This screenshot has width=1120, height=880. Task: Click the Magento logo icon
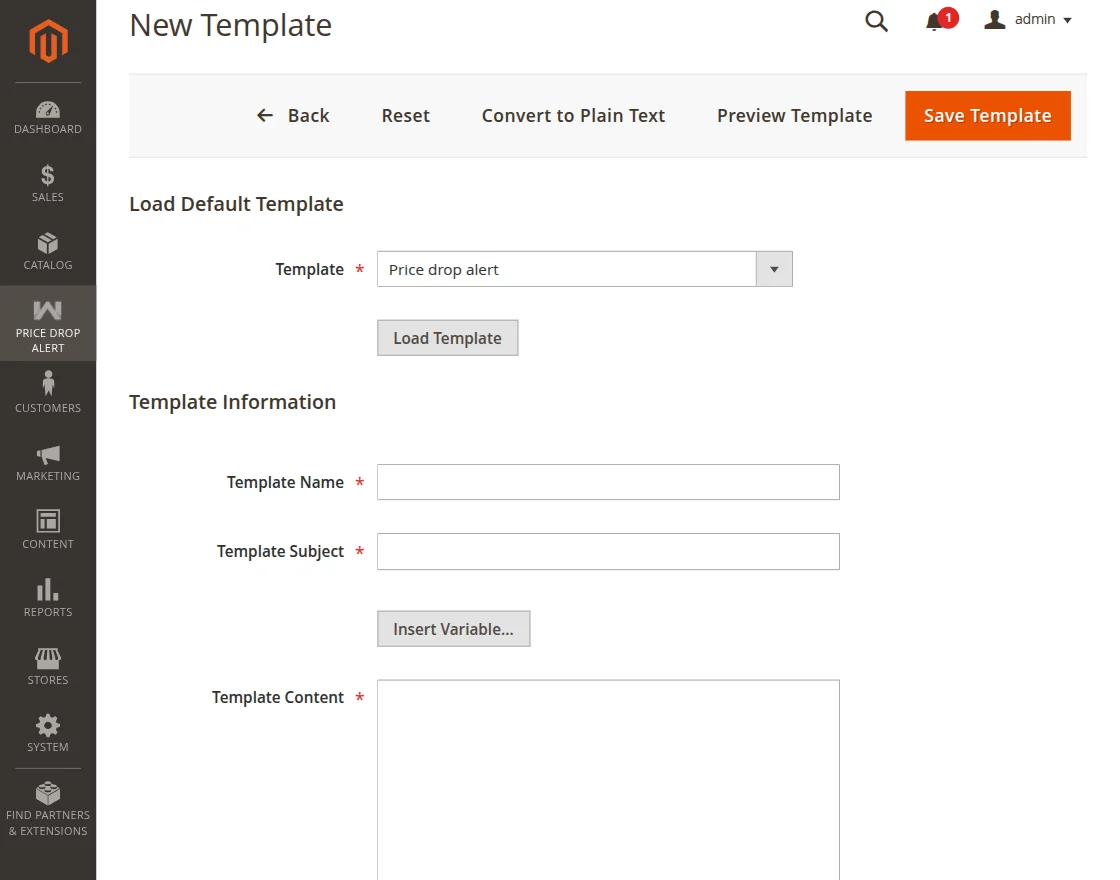(48, 41)
